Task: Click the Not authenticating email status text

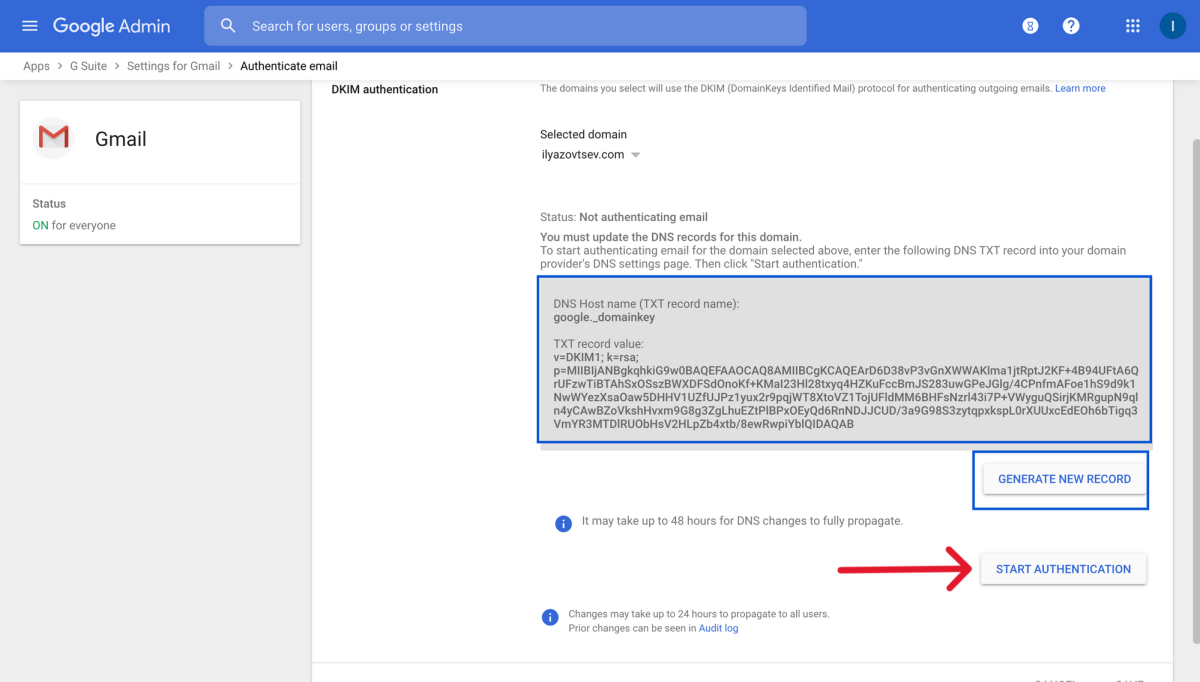Action: pyautogui.click(x=643, y=217)
